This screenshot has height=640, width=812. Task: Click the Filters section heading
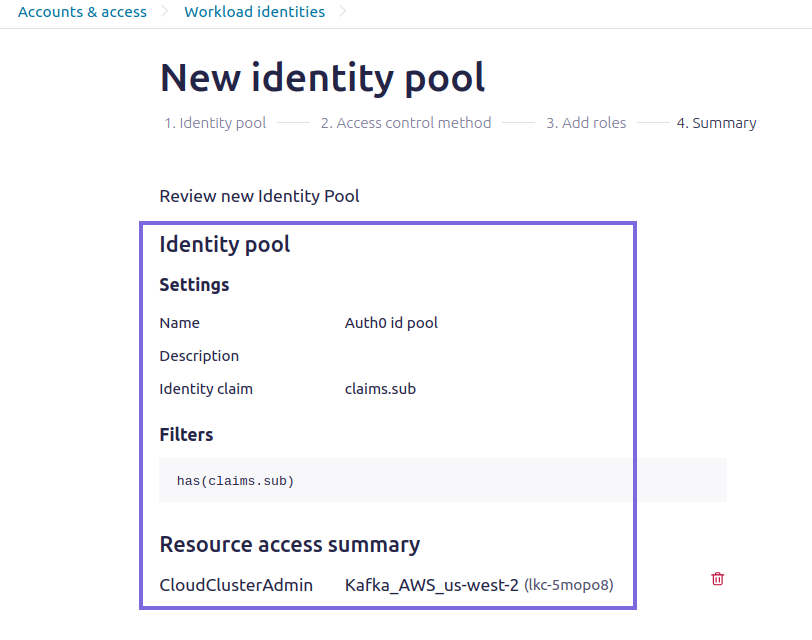pos(186,434)
